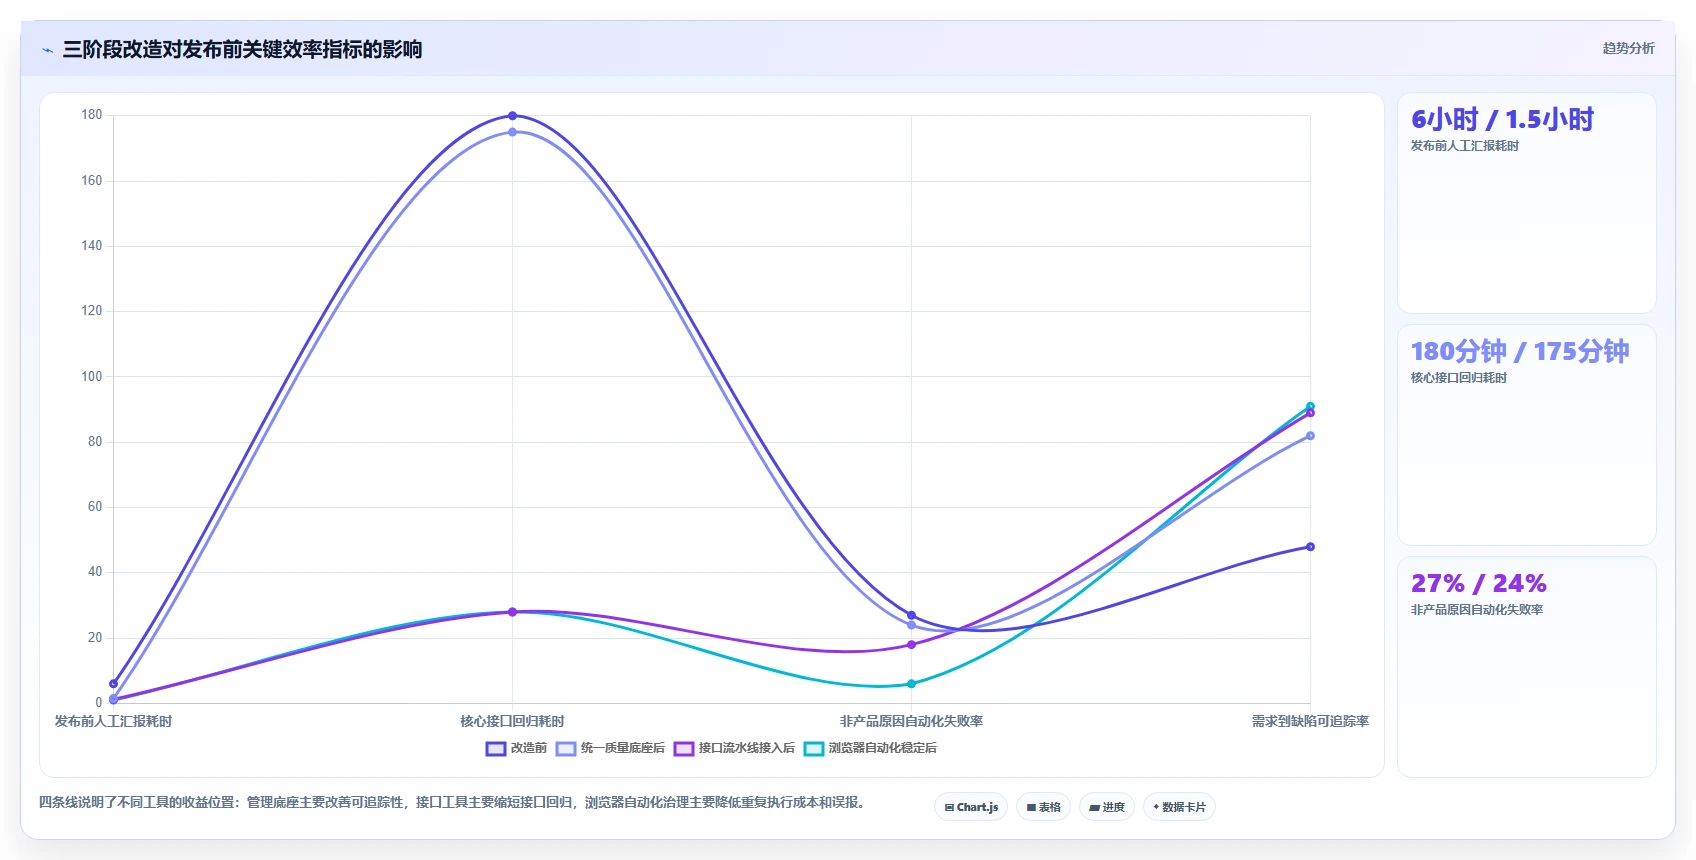Click the 进度 chip
This screenshot has width=1696, height=860.
pos(1107,807)
